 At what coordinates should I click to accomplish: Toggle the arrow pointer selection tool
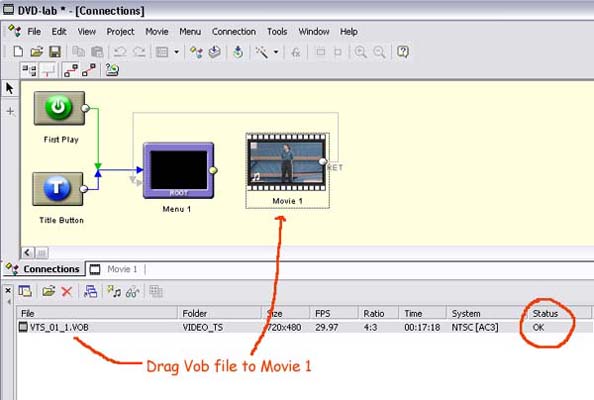click(9, 88)
